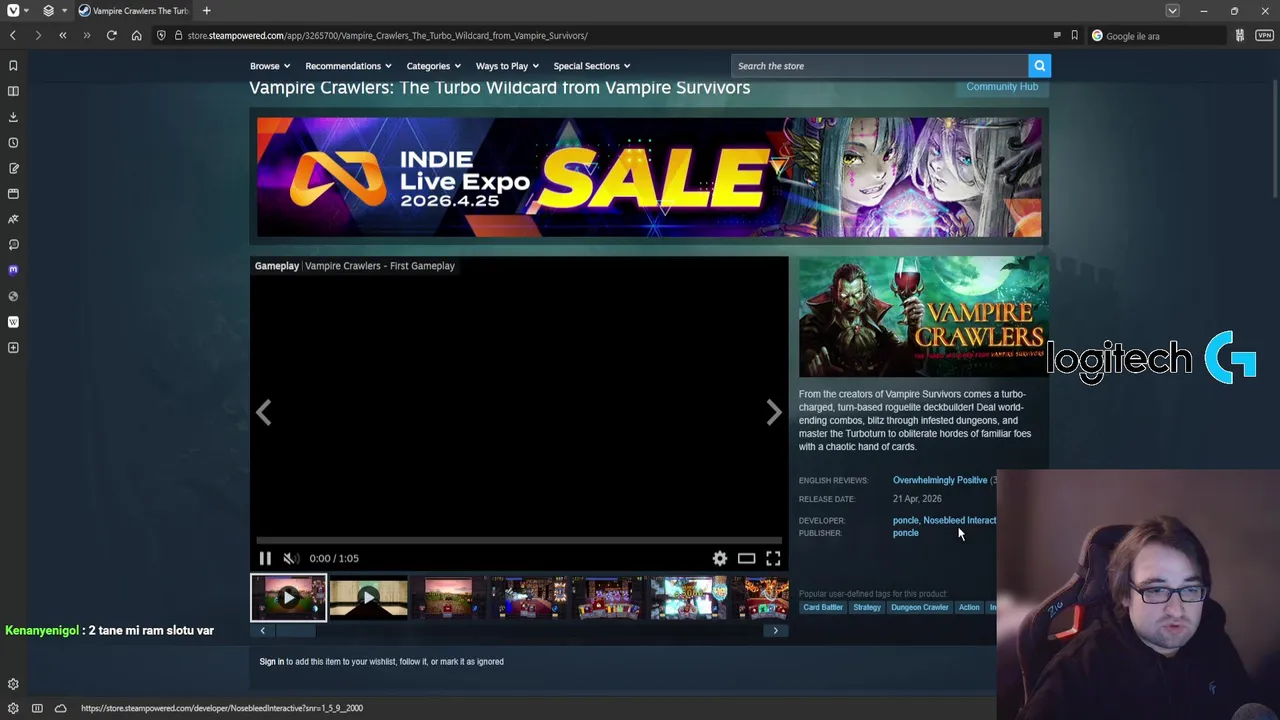Viewport: 1280px width, 720px height.
Task: Click the Dungeon Crawler tag
Action: (919, 607)
